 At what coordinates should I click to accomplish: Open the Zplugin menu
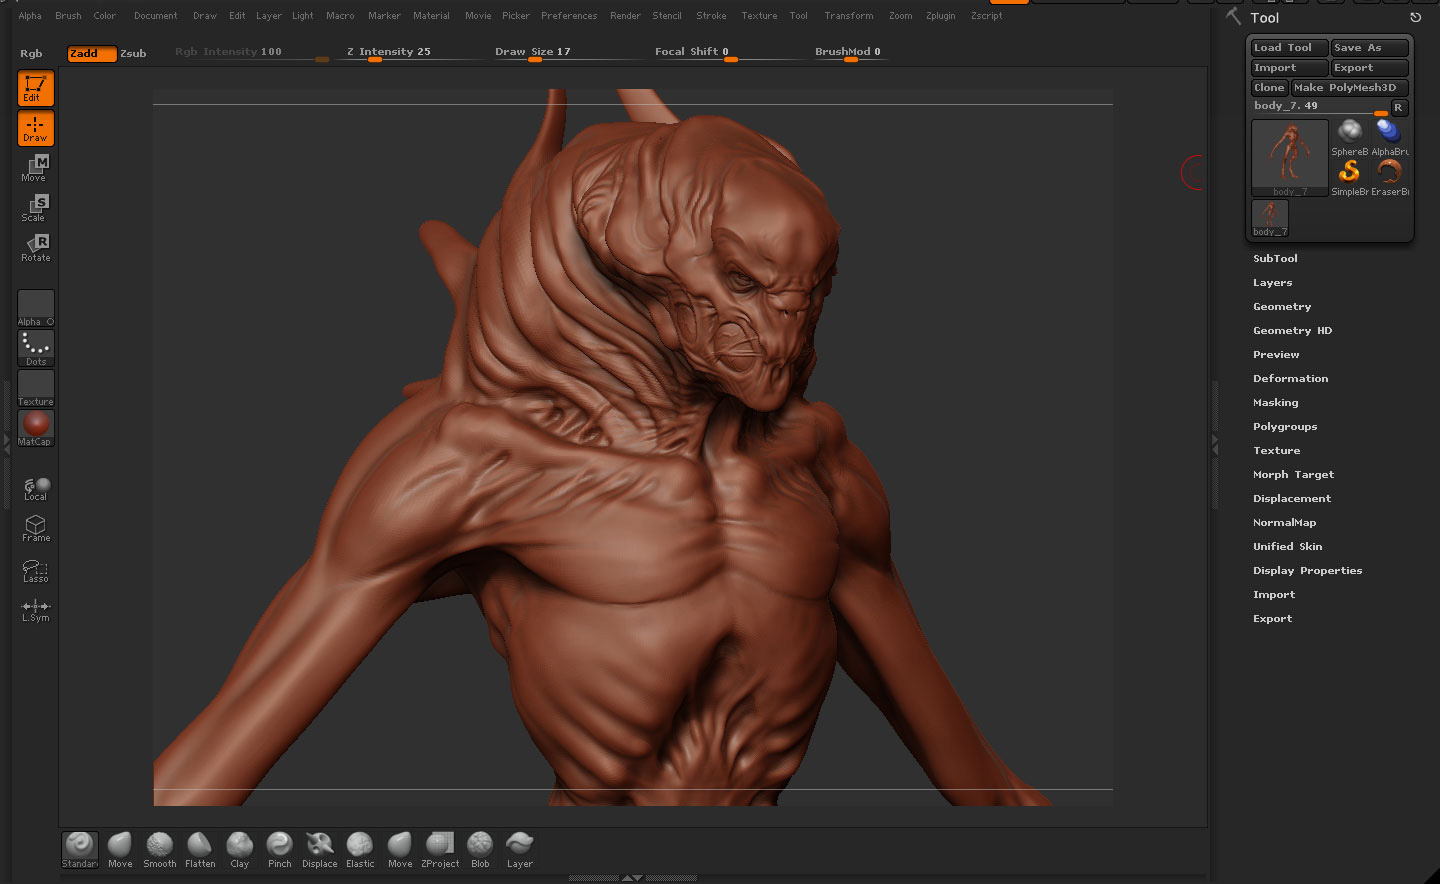point(940,16)
